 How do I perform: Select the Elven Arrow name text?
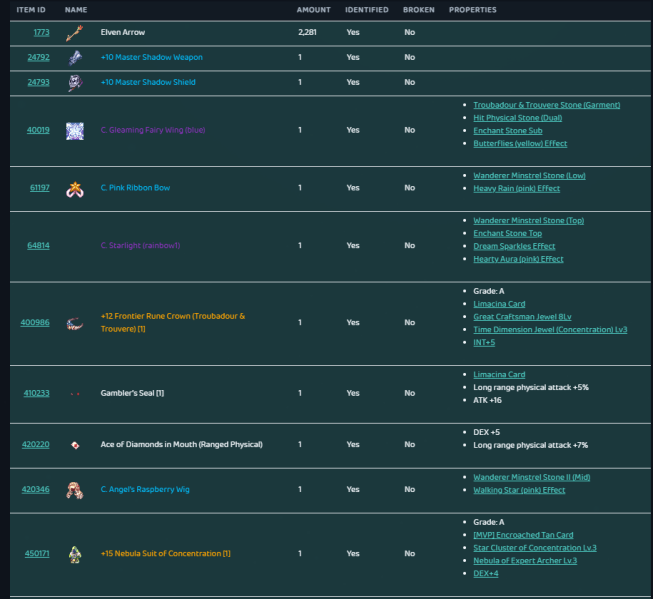pos(123,32)
